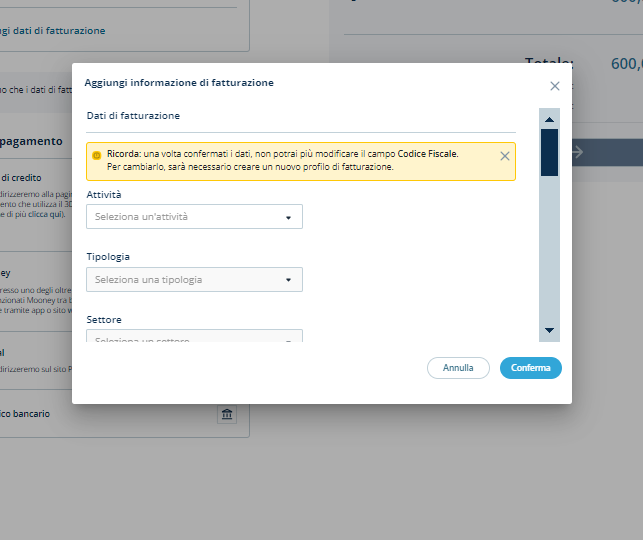Viewport: 643px width, 540px height.
Task: Open the Seleziona un'attività dropdown
Action: (195, 217)
